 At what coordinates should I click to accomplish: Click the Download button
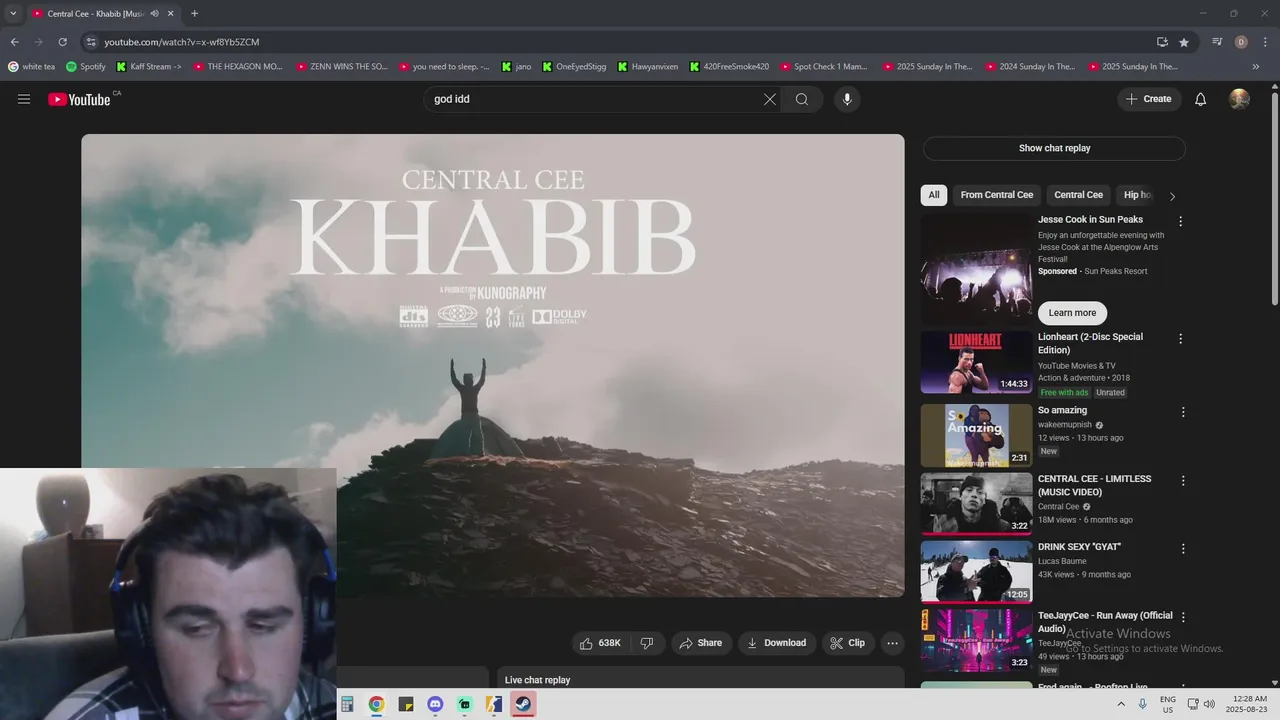tap(777, 643)
